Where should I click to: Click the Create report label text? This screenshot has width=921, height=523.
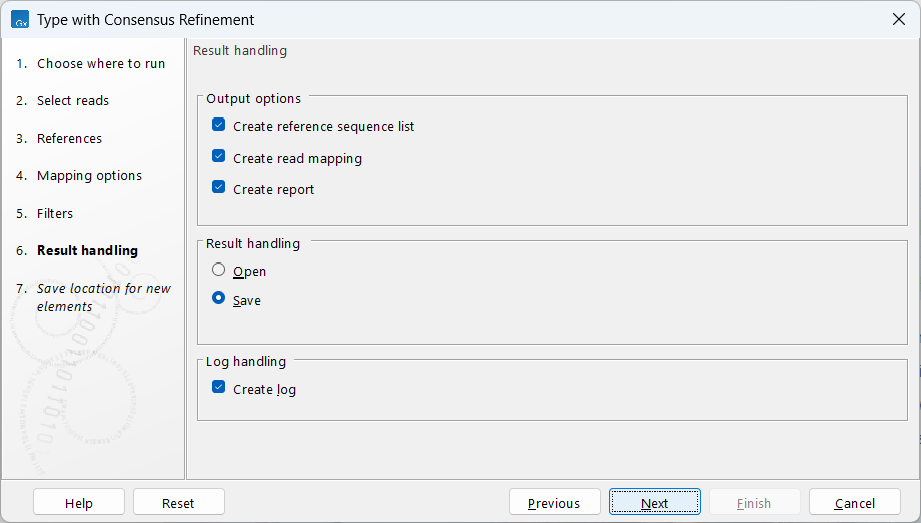273,190
